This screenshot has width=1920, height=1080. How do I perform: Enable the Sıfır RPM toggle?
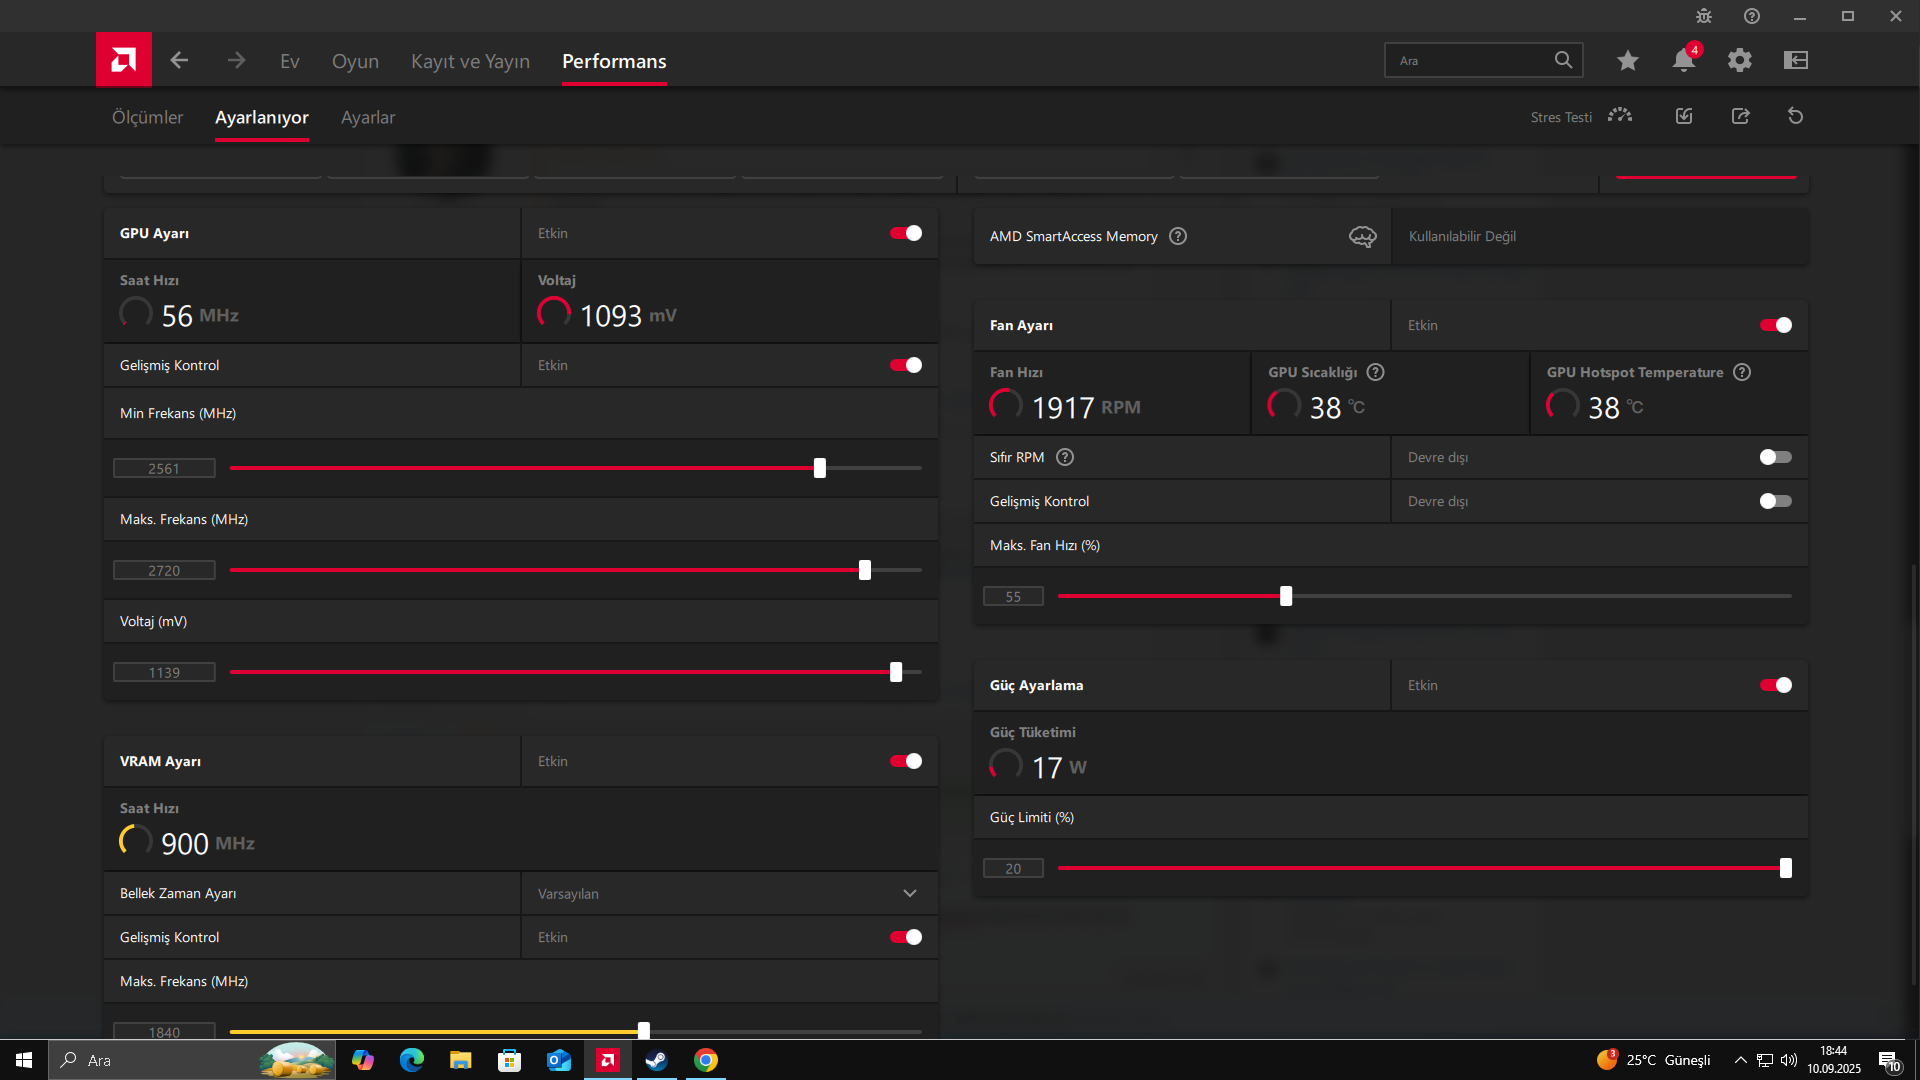point(1775,457)
